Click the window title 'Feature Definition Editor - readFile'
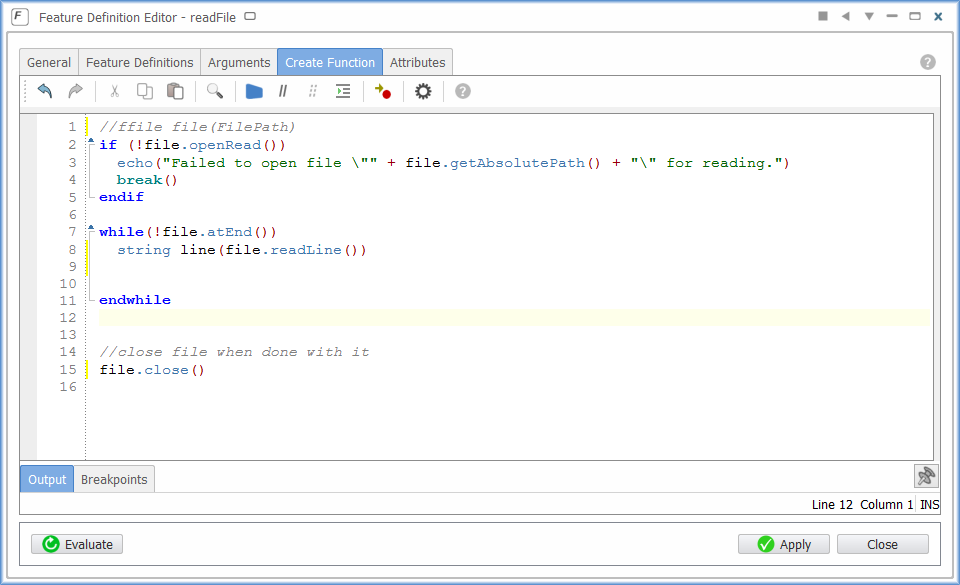 tap(137, 17)
